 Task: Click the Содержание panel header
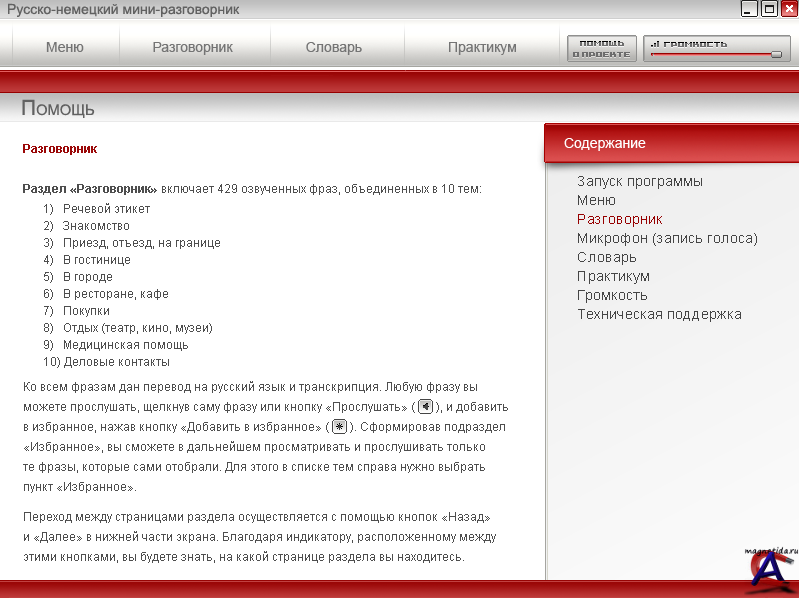(671, 143)
